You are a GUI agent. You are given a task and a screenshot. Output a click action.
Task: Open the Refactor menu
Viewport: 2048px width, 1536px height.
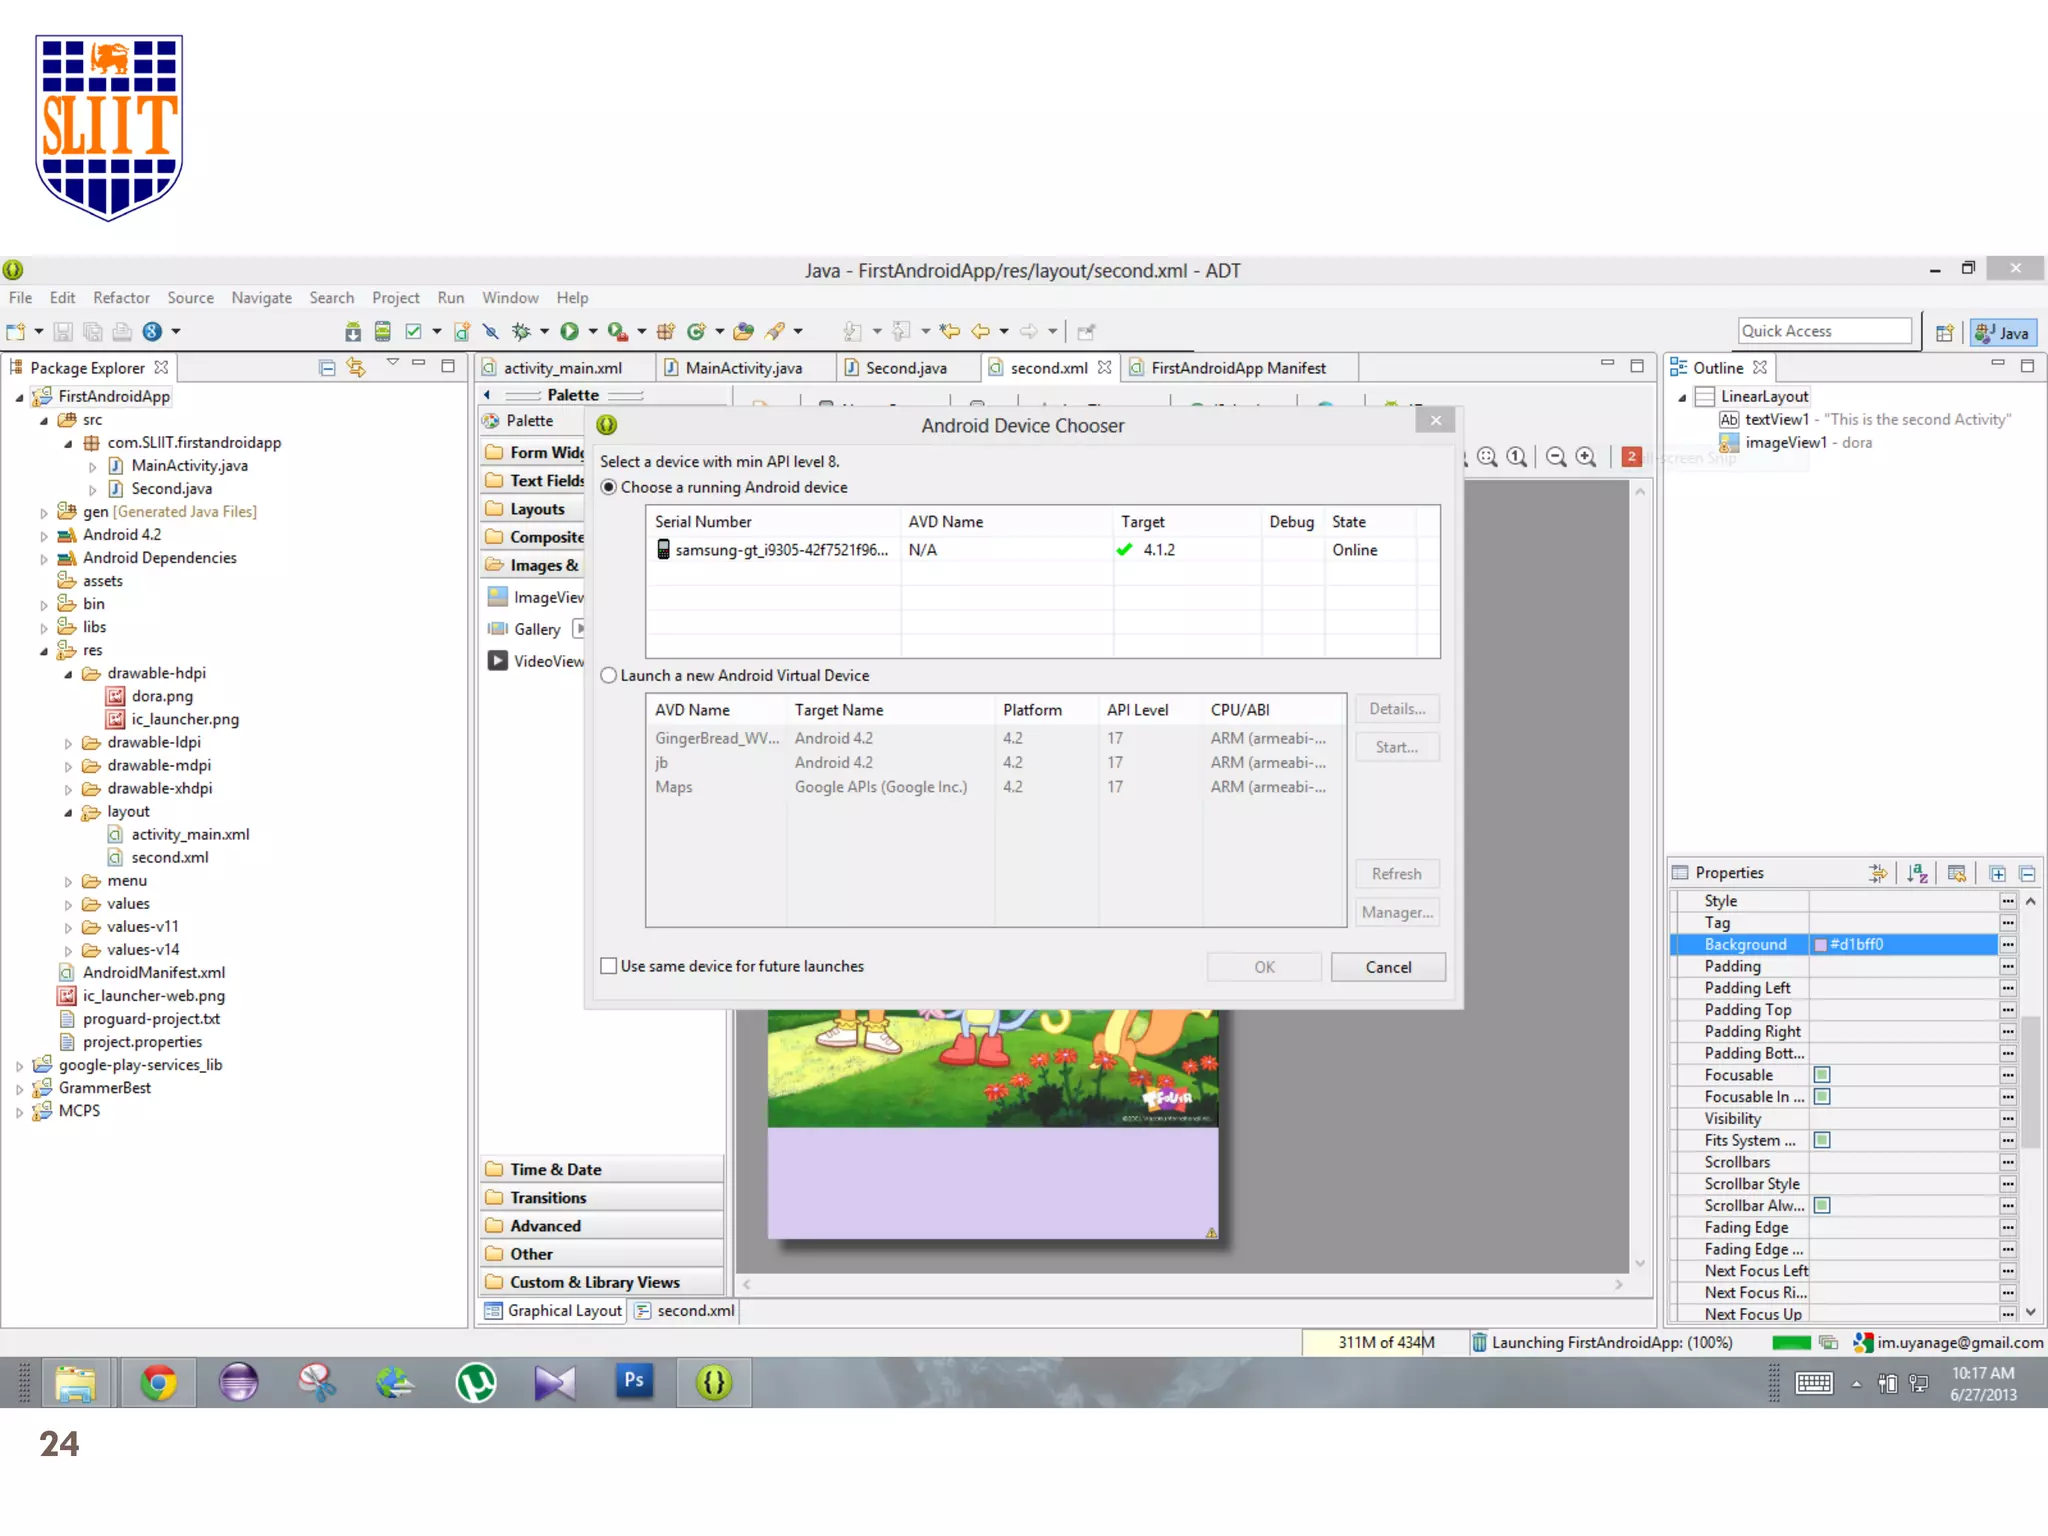click(121, 298)
